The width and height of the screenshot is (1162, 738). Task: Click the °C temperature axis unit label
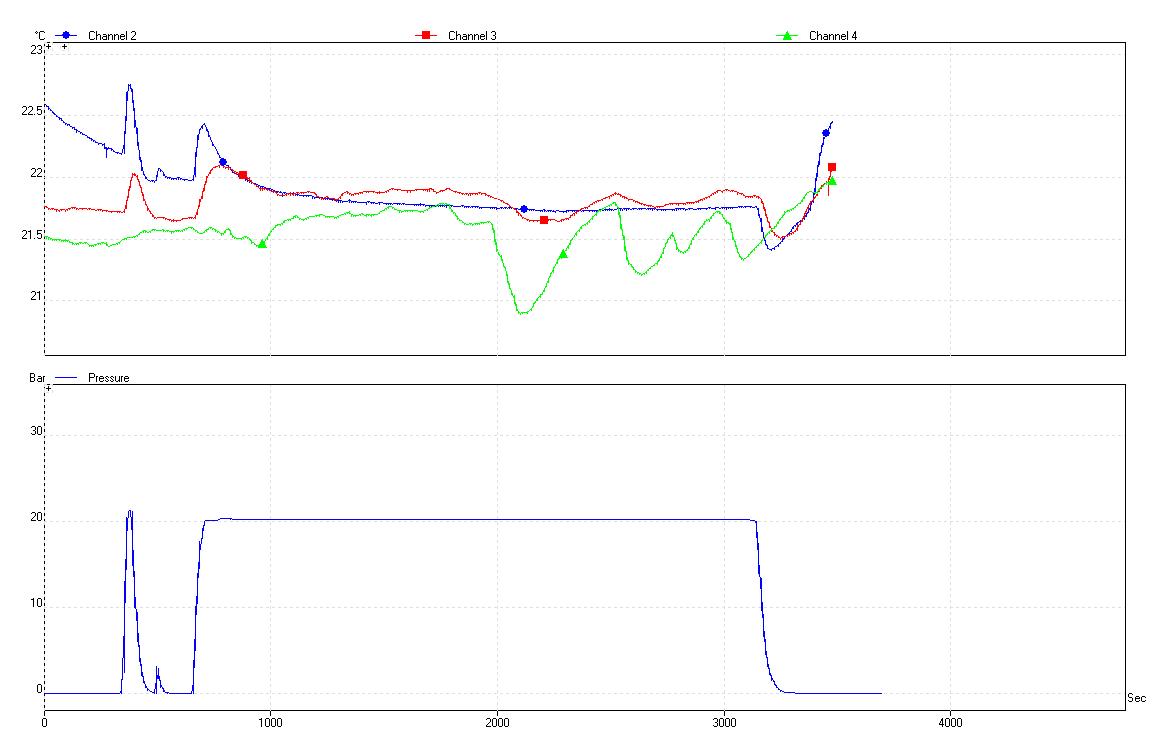coord(40,35)
